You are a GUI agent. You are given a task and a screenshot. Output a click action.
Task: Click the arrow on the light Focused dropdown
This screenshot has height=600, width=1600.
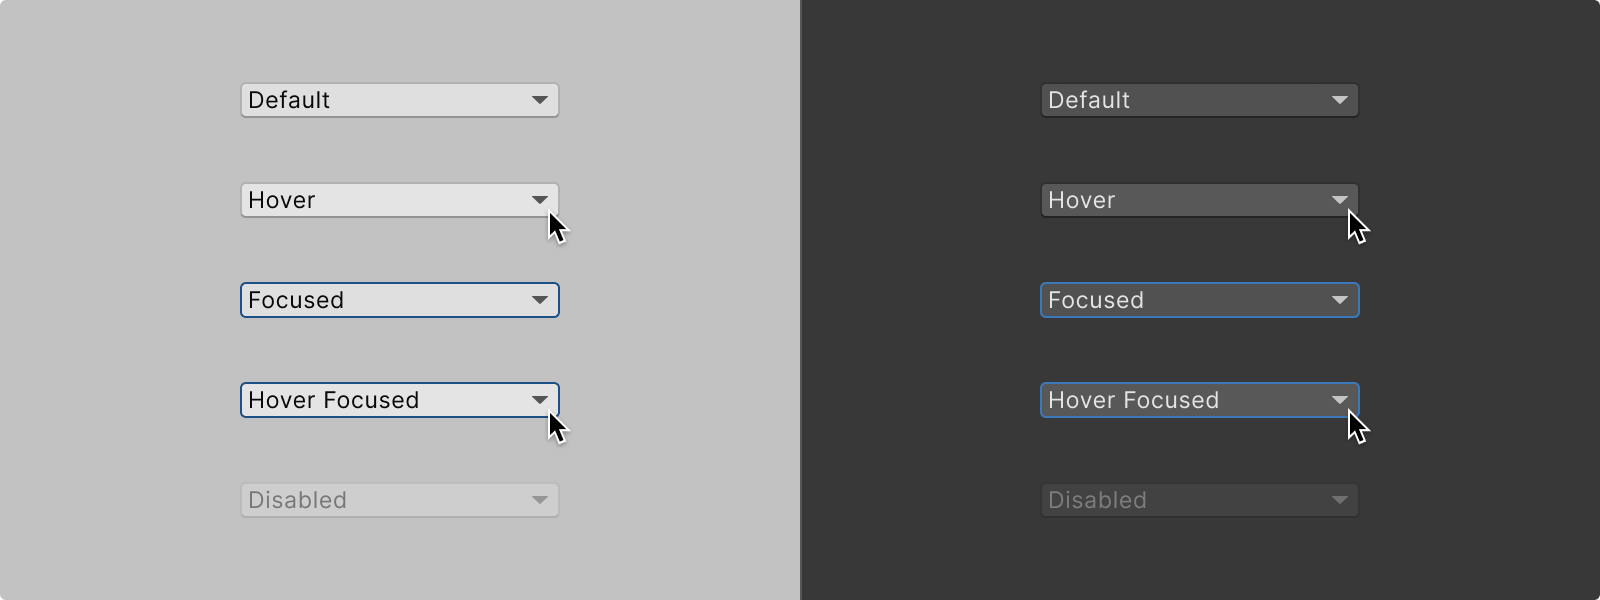pyautogui.click(x=539, y=300)
